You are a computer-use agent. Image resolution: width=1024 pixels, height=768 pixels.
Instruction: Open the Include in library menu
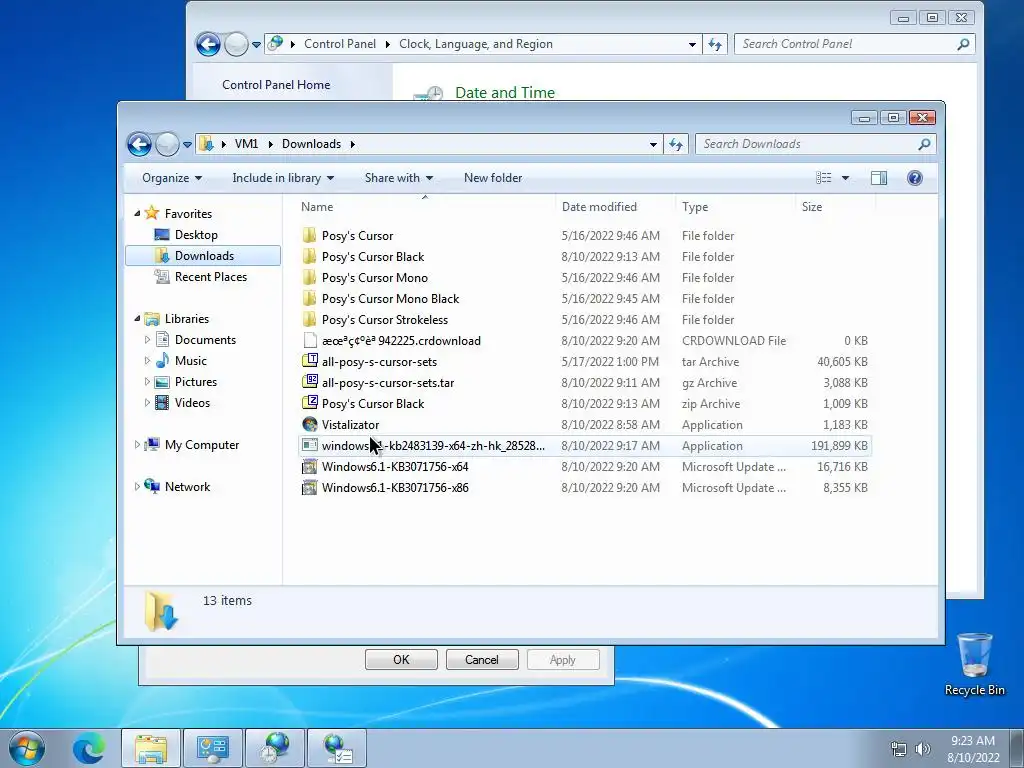283,178
